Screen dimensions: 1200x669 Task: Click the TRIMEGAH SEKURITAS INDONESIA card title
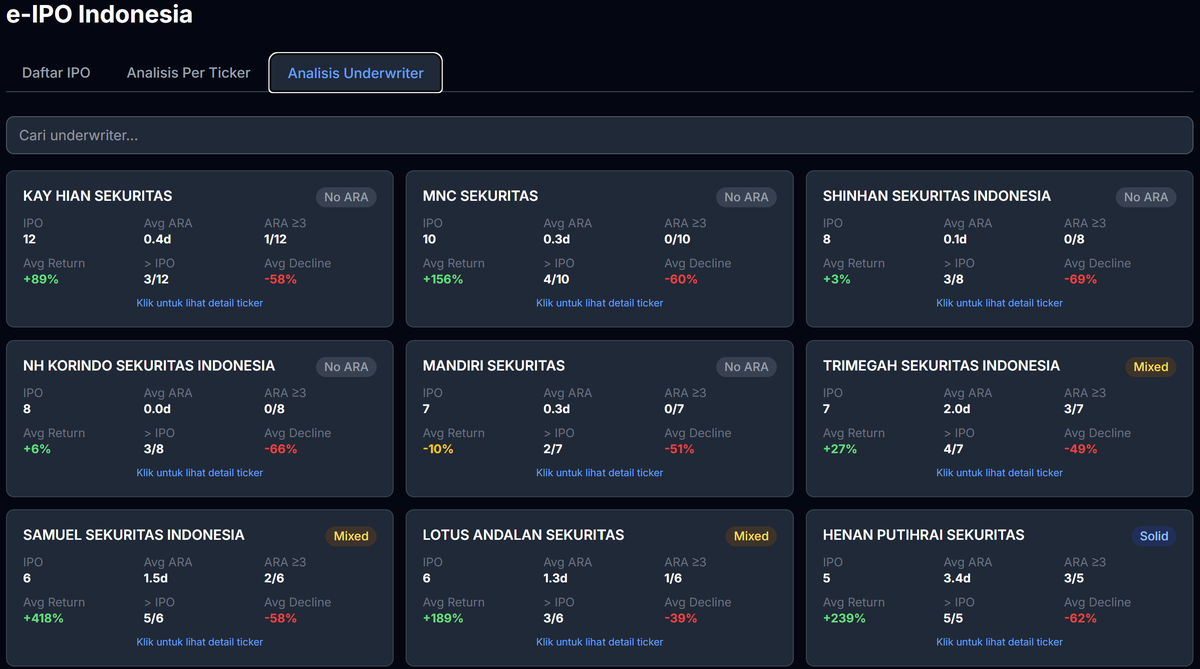point(941,366)
